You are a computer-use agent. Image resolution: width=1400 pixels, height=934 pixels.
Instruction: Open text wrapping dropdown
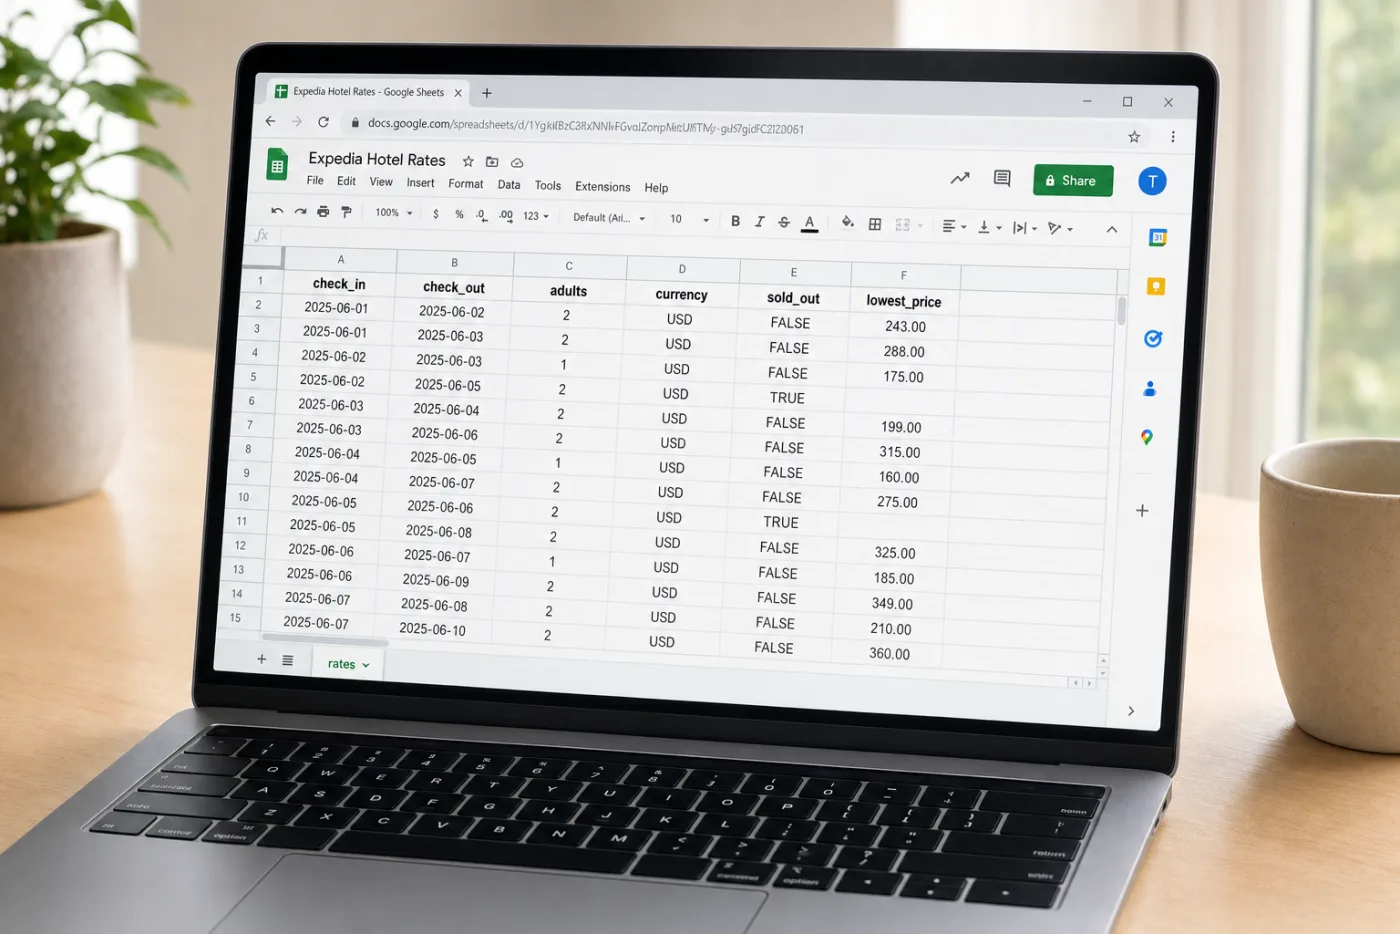coord(1024,228)
